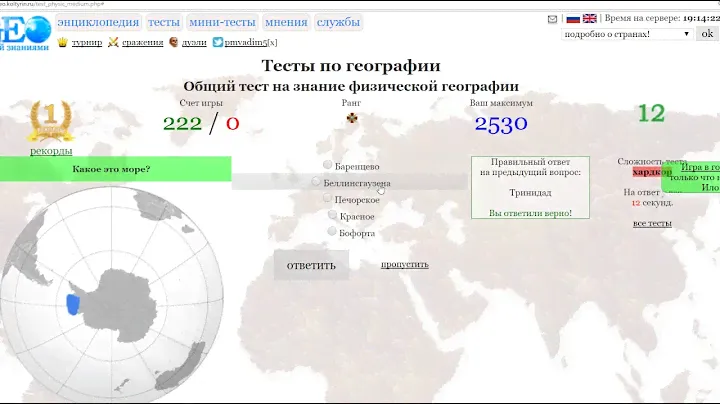Open the энциклопедия menu
This screenshot has height=404, width=720.
pos(97,22)
